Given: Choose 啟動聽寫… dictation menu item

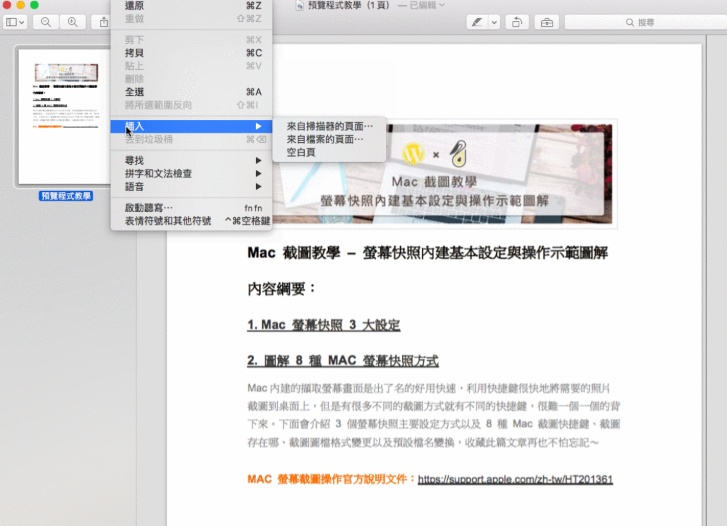Looking at the screenshot, I should (x=191, y=208).
